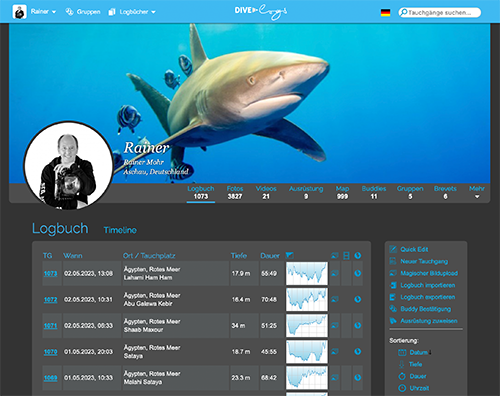The image size is (500, 396).
Task: Click the German flag language icon
Action: (385, 13)
